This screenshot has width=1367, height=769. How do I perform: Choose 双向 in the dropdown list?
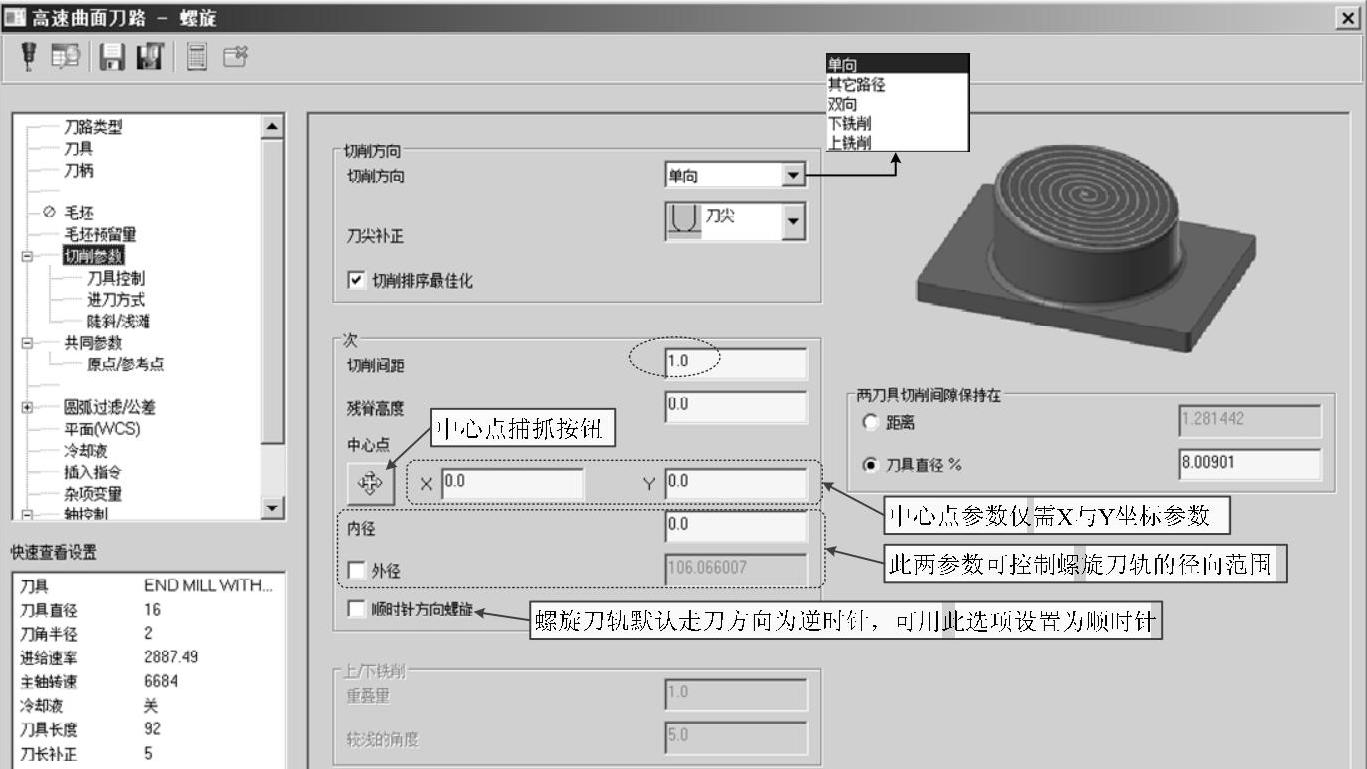[x=897, y=104]
